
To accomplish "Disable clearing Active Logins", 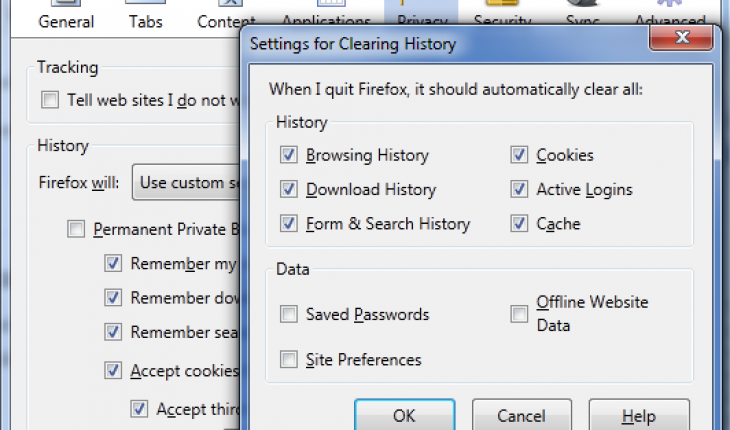I will pyautogui.click(x=519, y=189).
